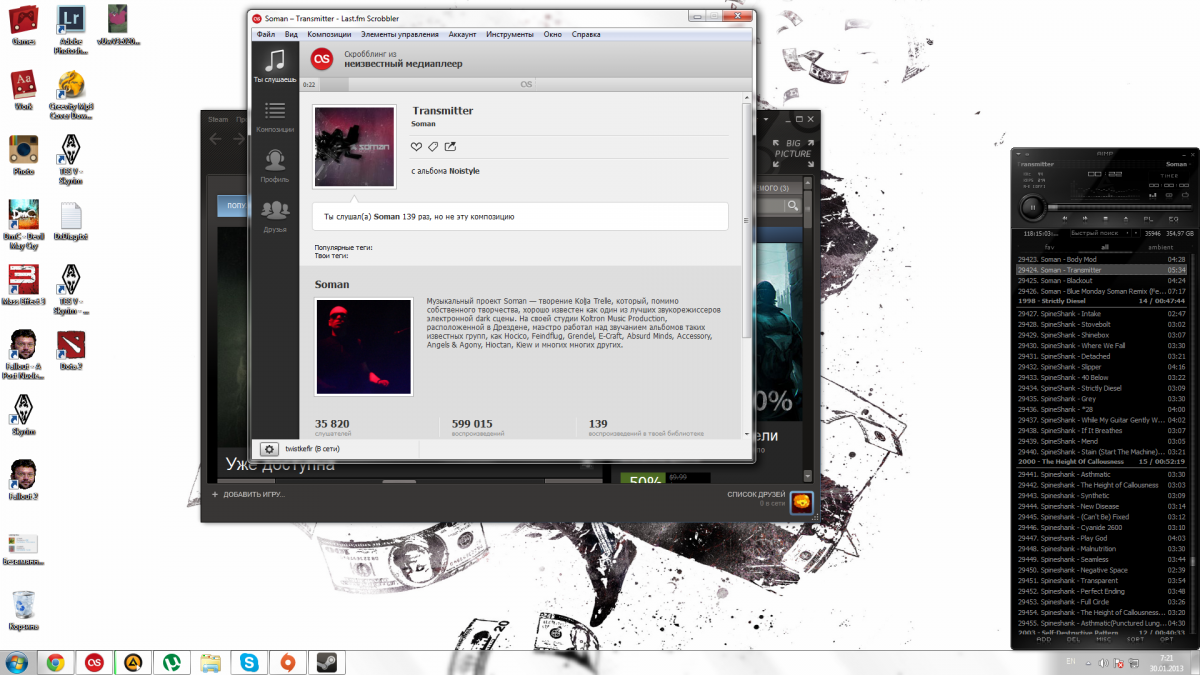Select the 'all' playlist tab in AIMP
The width and height of the screenshot is (1200, 675).
(1105, 247)
